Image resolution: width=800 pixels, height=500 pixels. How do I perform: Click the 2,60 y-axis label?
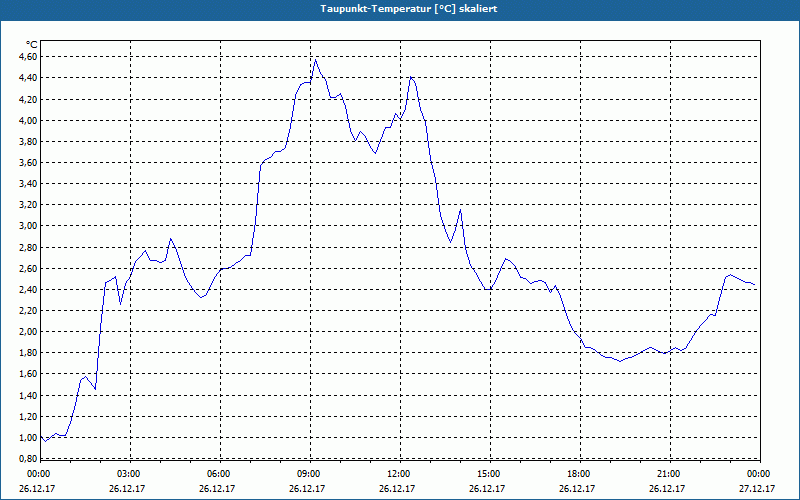[28, 268]
